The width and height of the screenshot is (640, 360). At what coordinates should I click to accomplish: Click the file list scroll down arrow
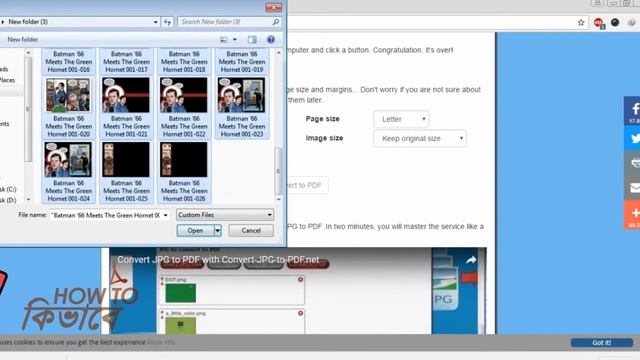point(278,199)
